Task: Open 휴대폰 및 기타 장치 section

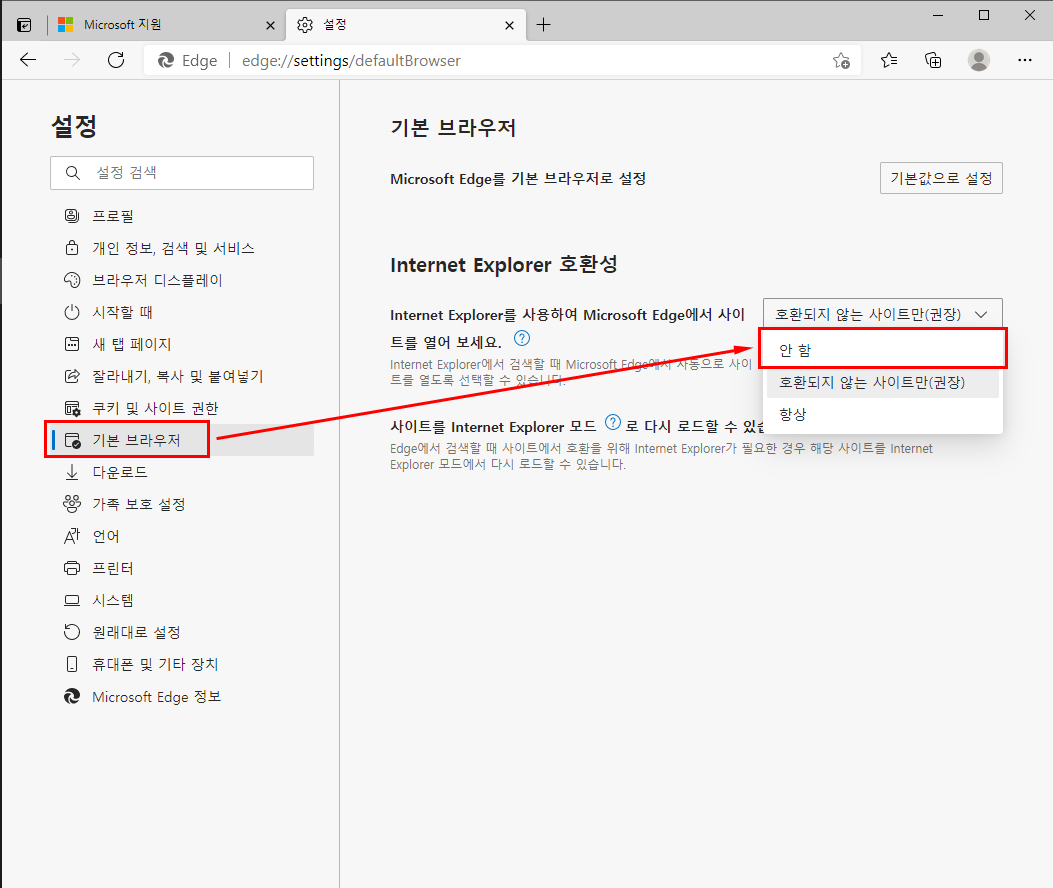Action: click(182, 664)
